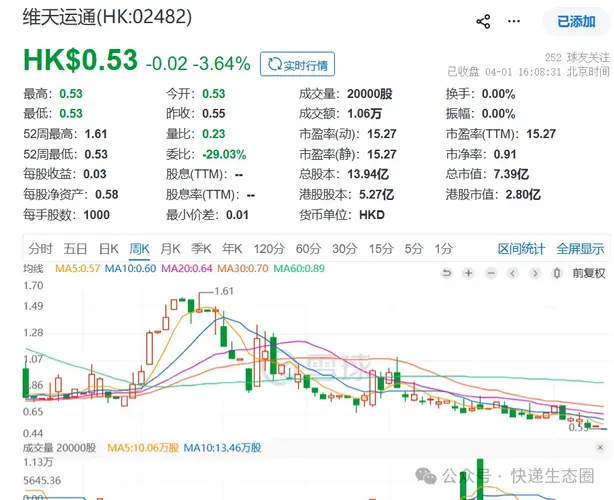Open the 区间统计 range statistics link
The image size is (614, 500).
(521, 249)
